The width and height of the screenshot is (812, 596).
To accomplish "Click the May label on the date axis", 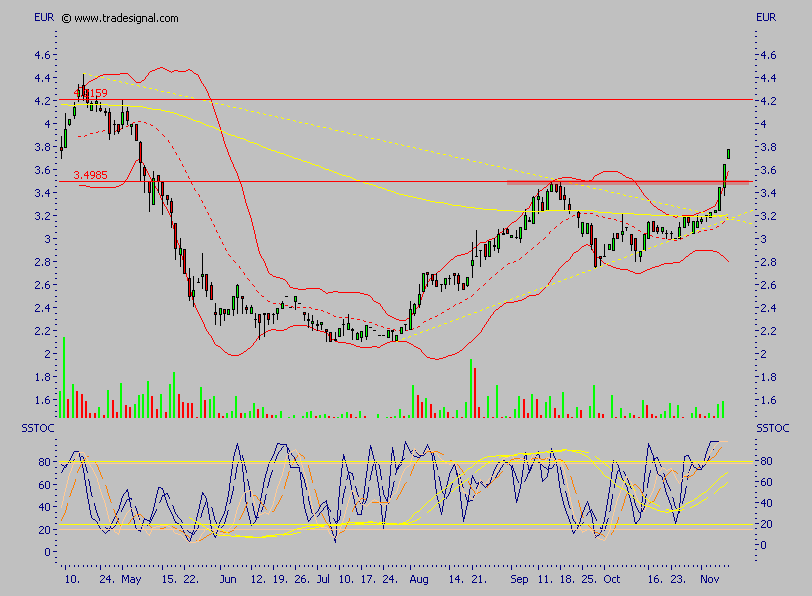I will point(131,579).
